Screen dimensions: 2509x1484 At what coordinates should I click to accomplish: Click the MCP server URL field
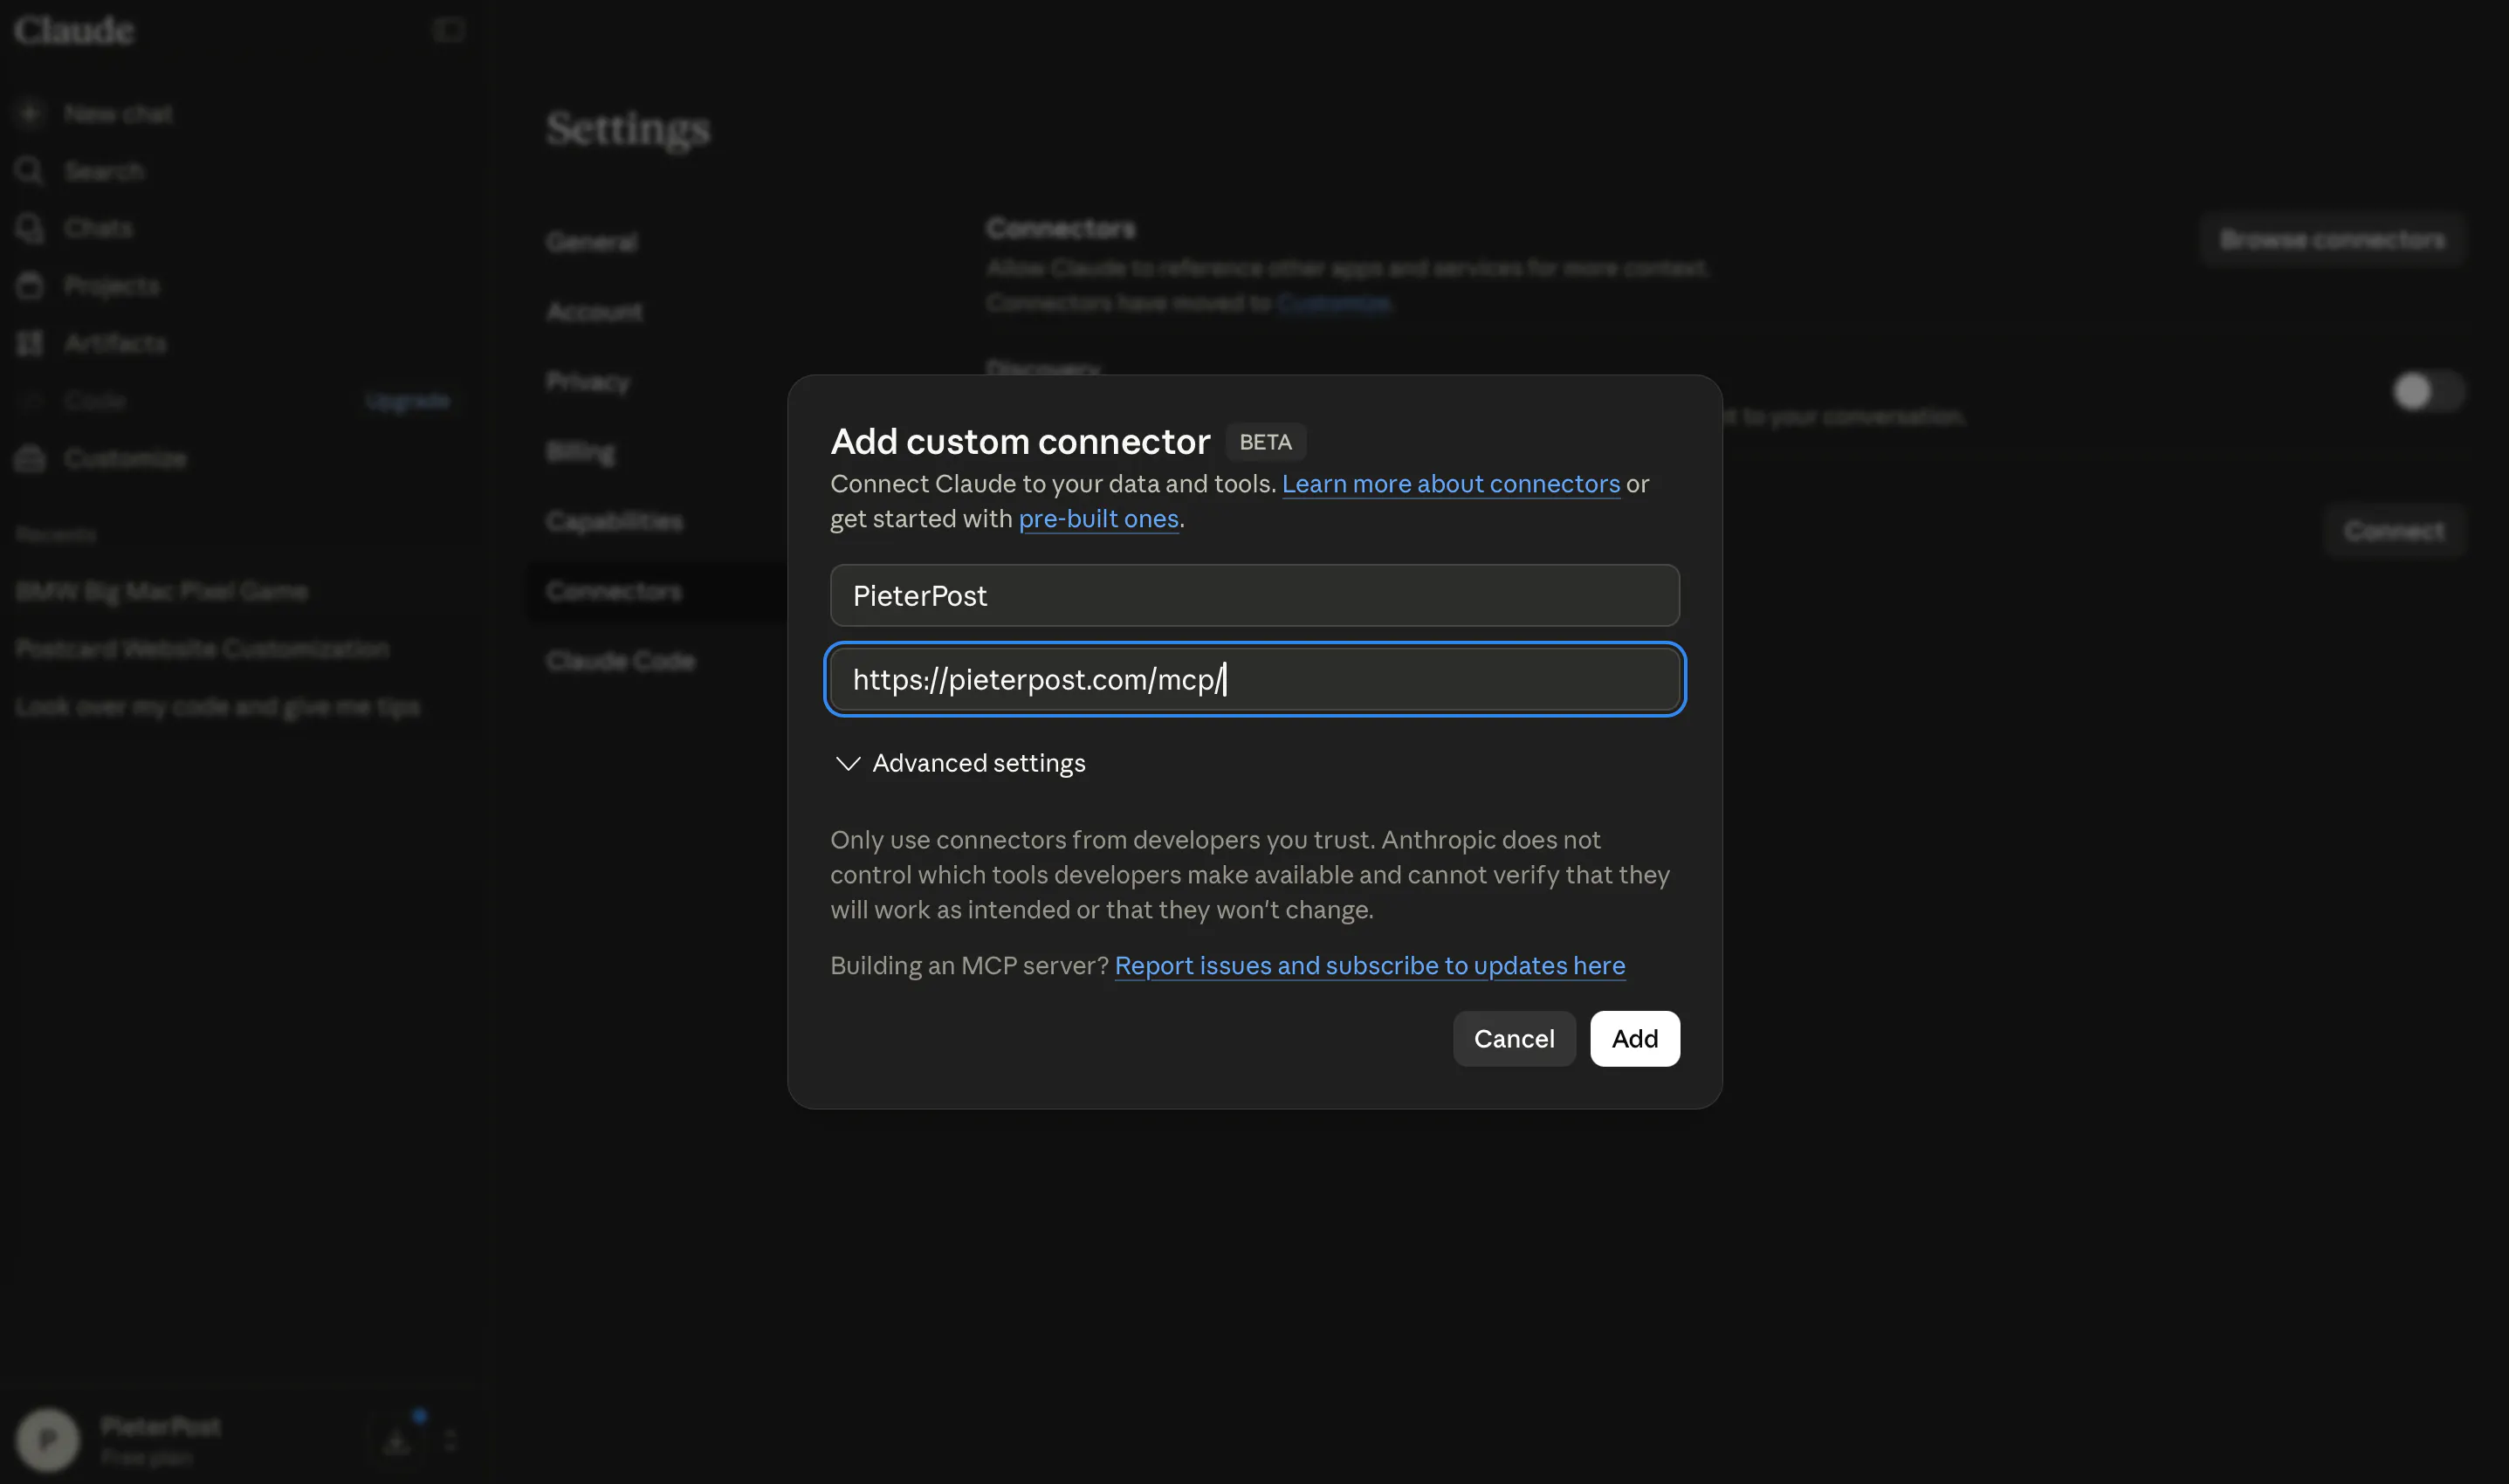click(x=1254, y=680)
